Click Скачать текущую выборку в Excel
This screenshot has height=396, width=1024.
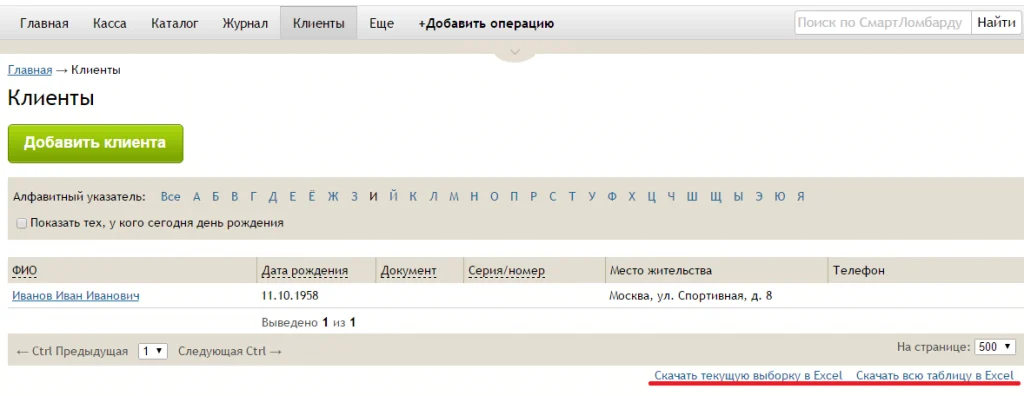click(749, 376)
